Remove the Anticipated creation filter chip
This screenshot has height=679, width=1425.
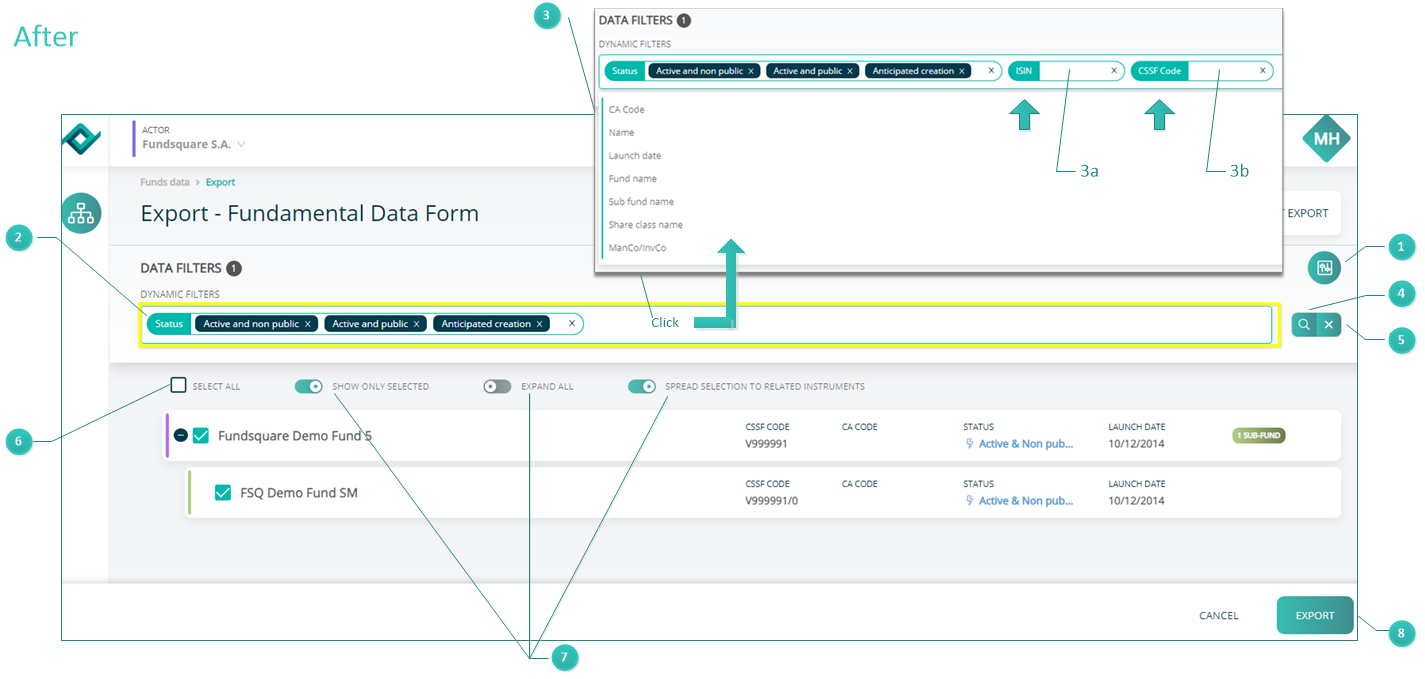[539, 324]
